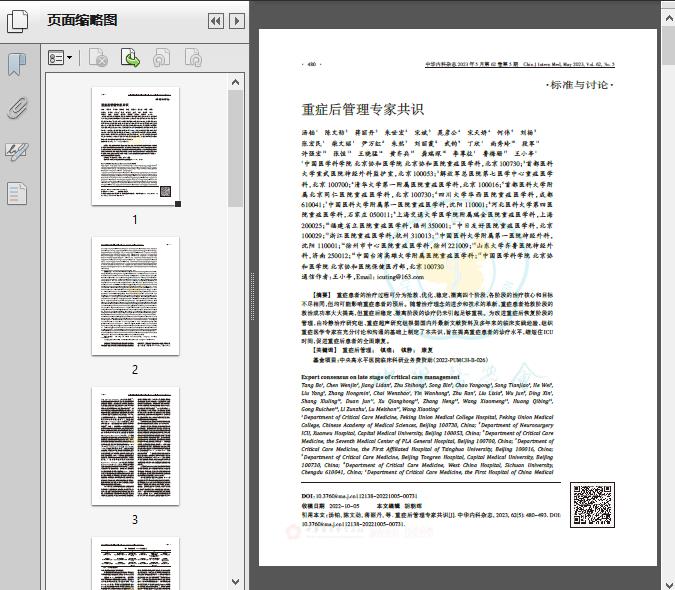Open the Signatures panel
This screenshot has height=590, width=675.
[x=17, y=151]
